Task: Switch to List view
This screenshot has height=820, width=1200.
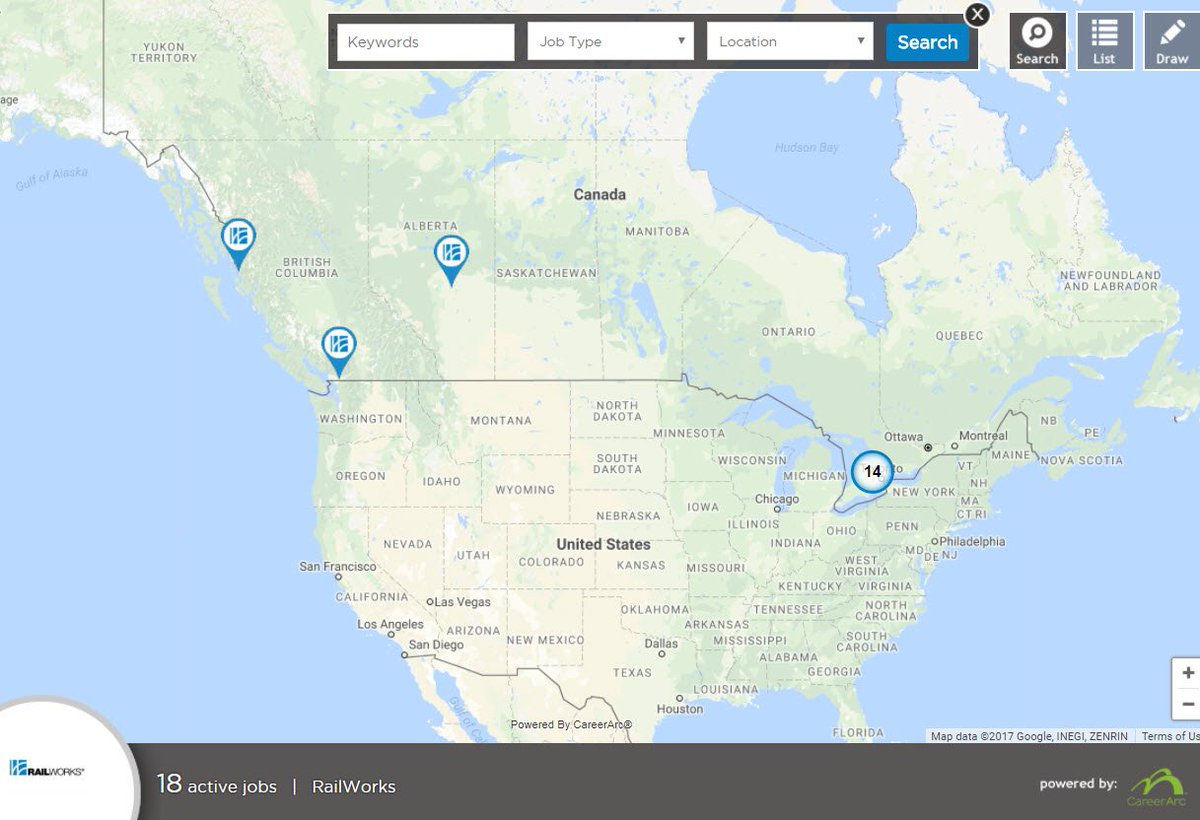Action: tap(1104, 41)
